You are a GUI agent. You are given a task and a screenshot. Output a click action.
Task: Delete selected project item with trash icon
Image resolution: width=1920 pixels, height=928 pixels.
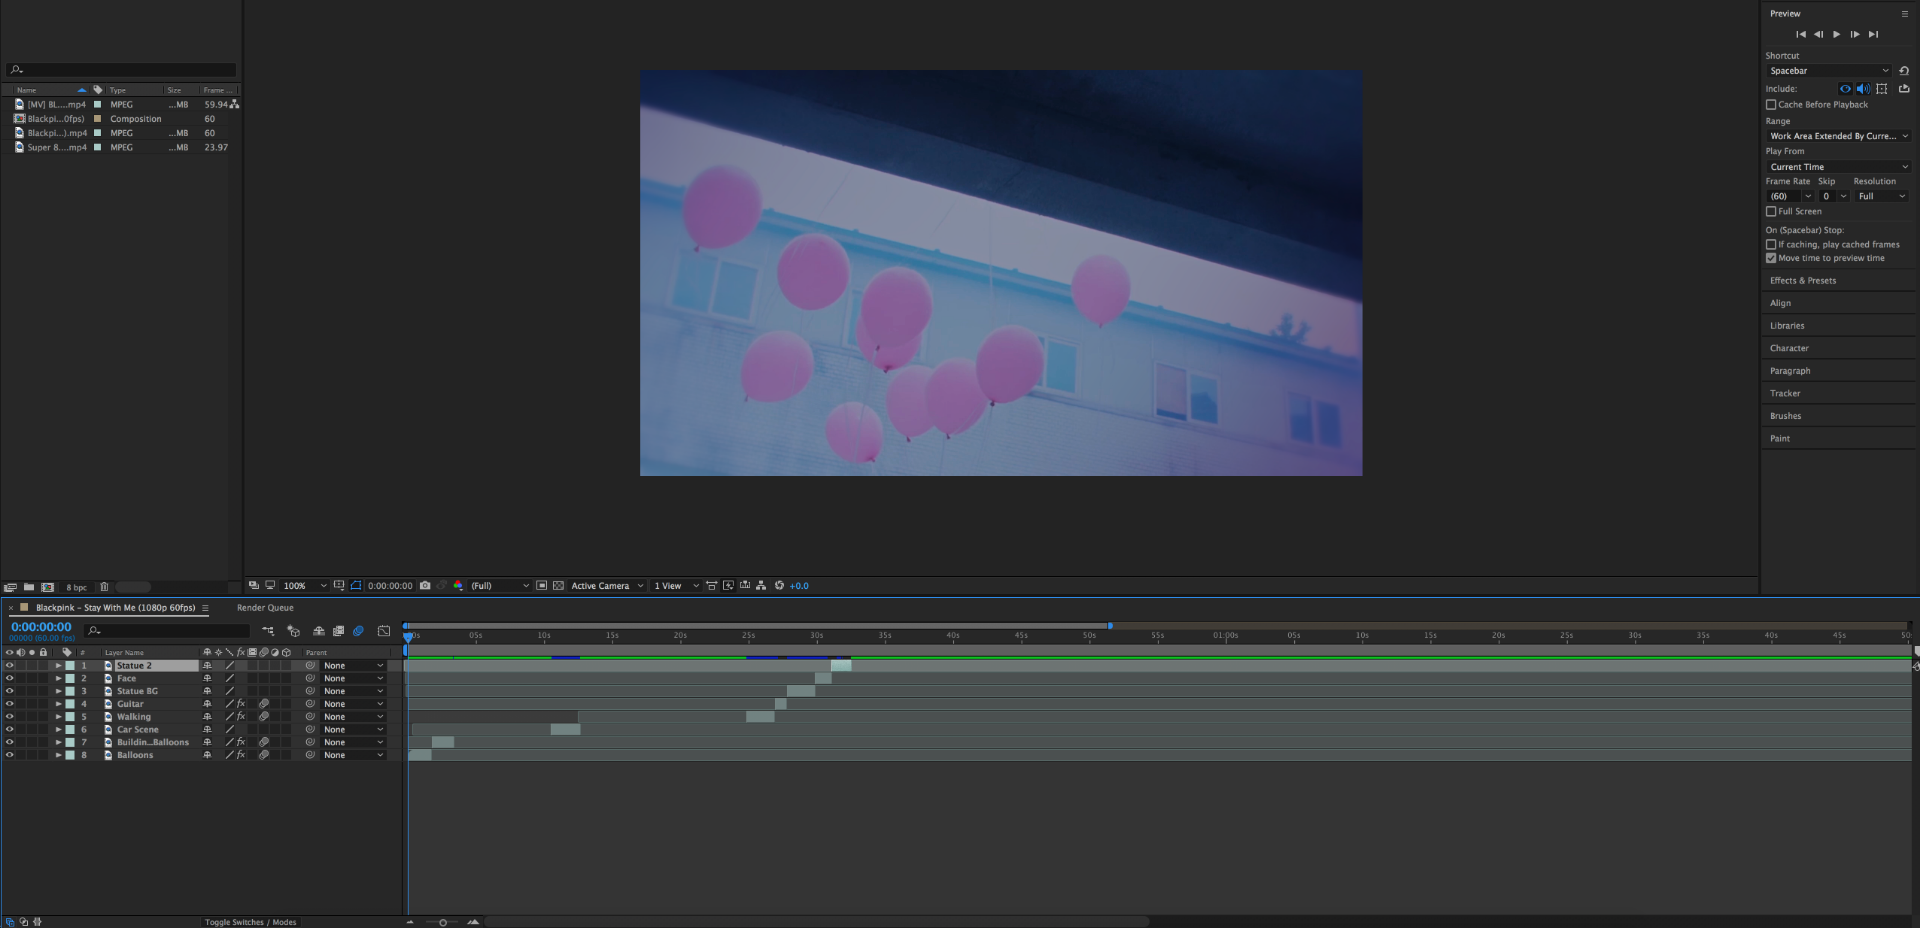pos(104,587)
